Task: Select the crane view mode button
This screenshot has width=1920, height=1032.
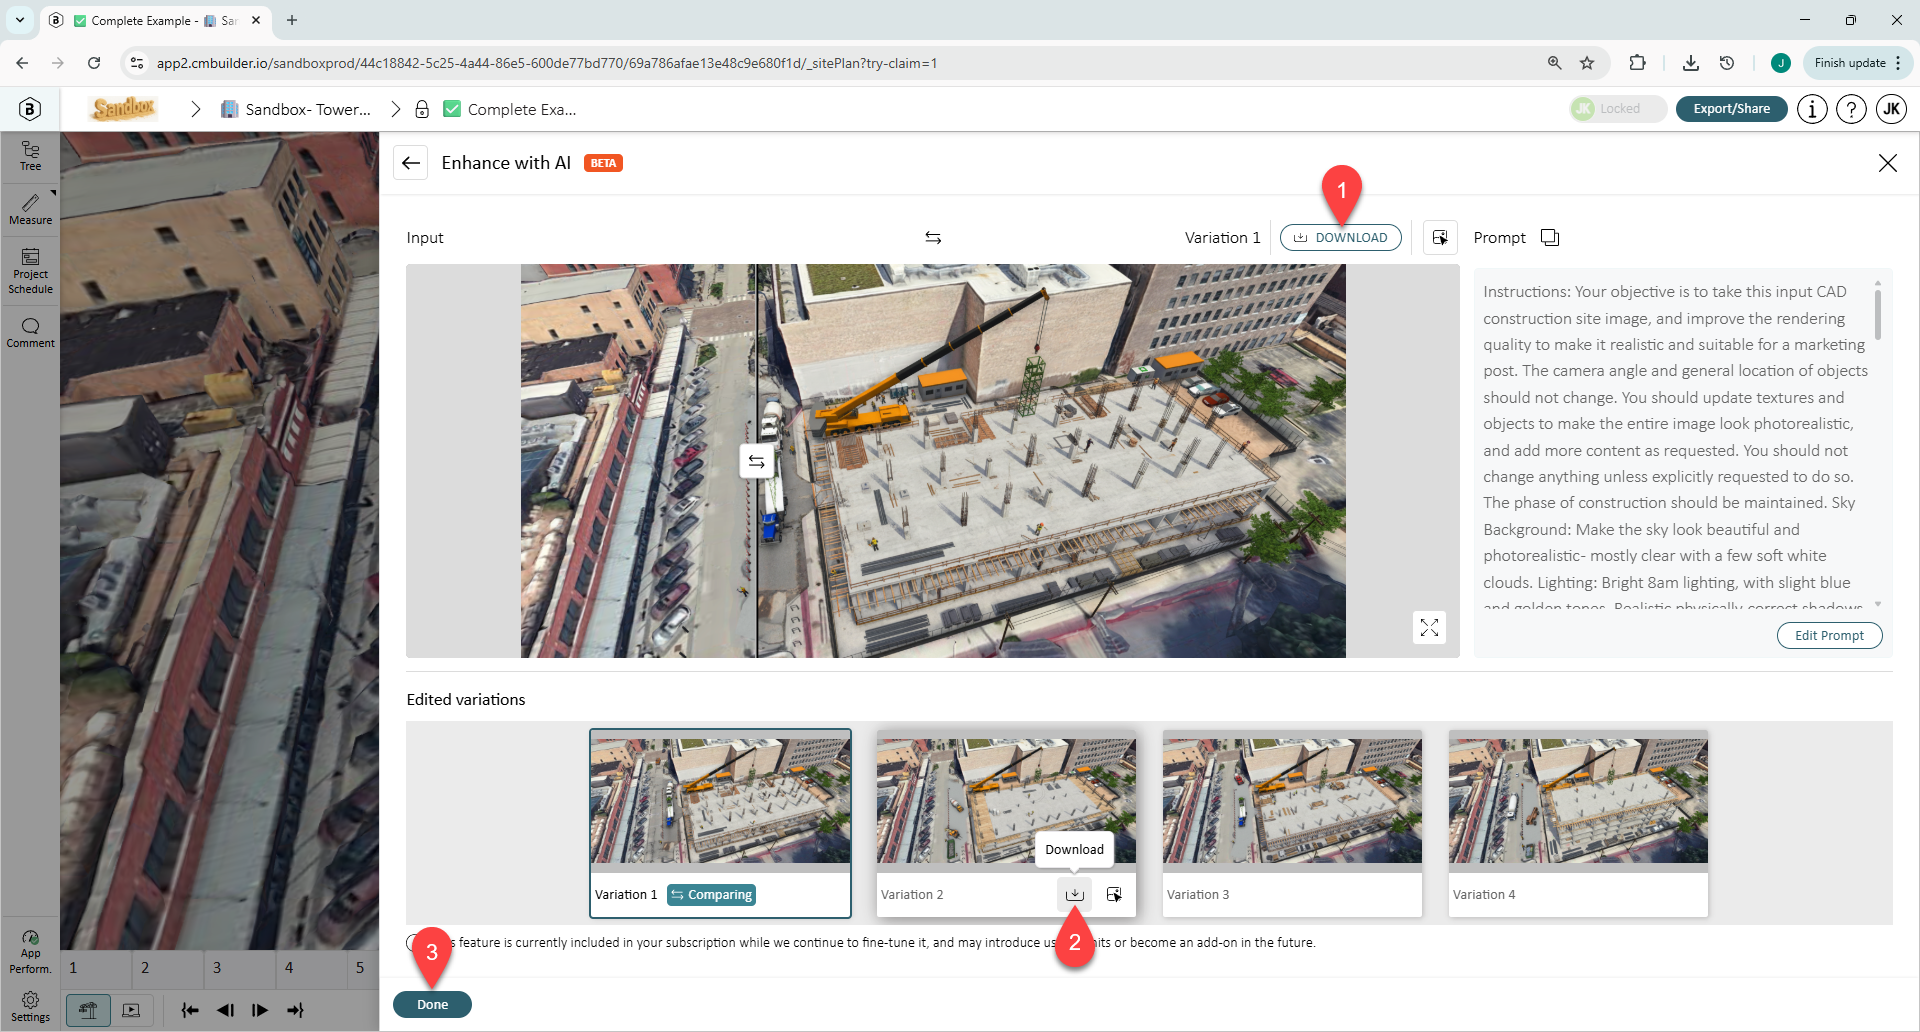Action: [88, 1010]
